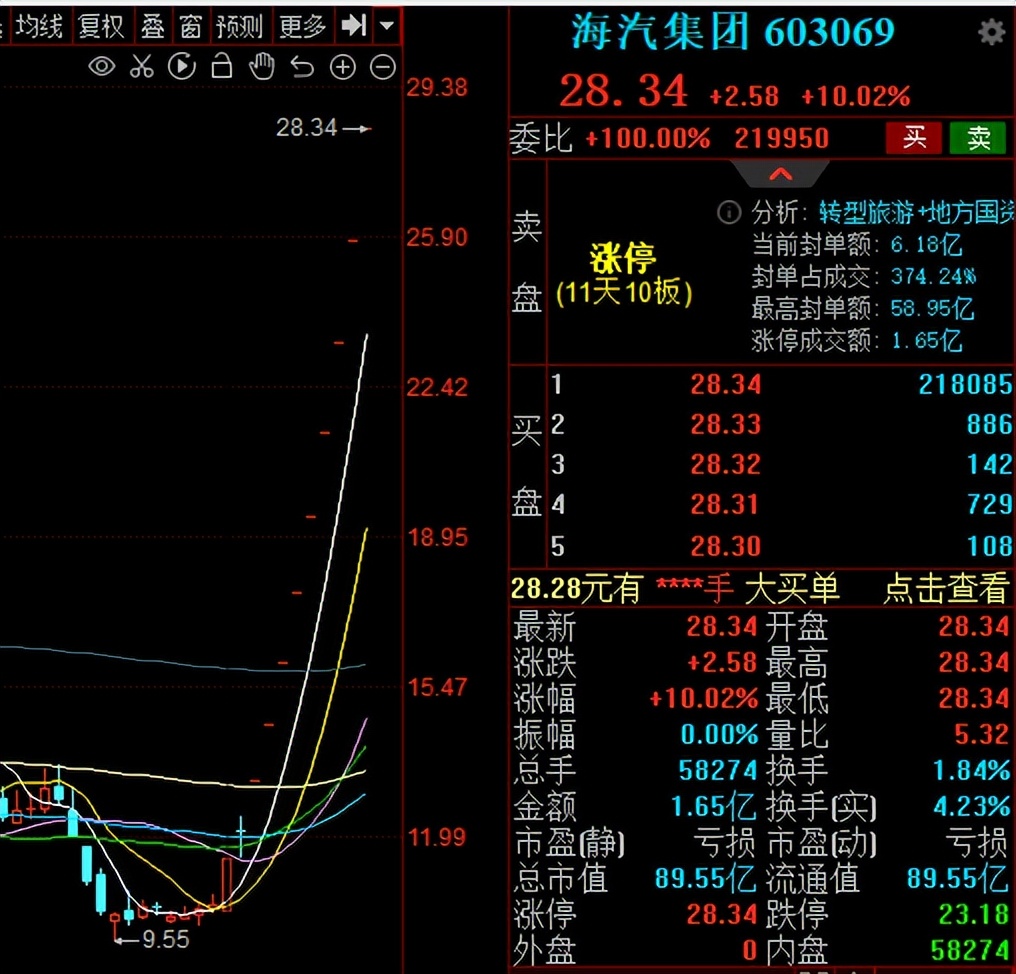Open the toolbar dropdown triangle
The width and height of the screenshot is (1016, 974).
click(x=387, y=26)
